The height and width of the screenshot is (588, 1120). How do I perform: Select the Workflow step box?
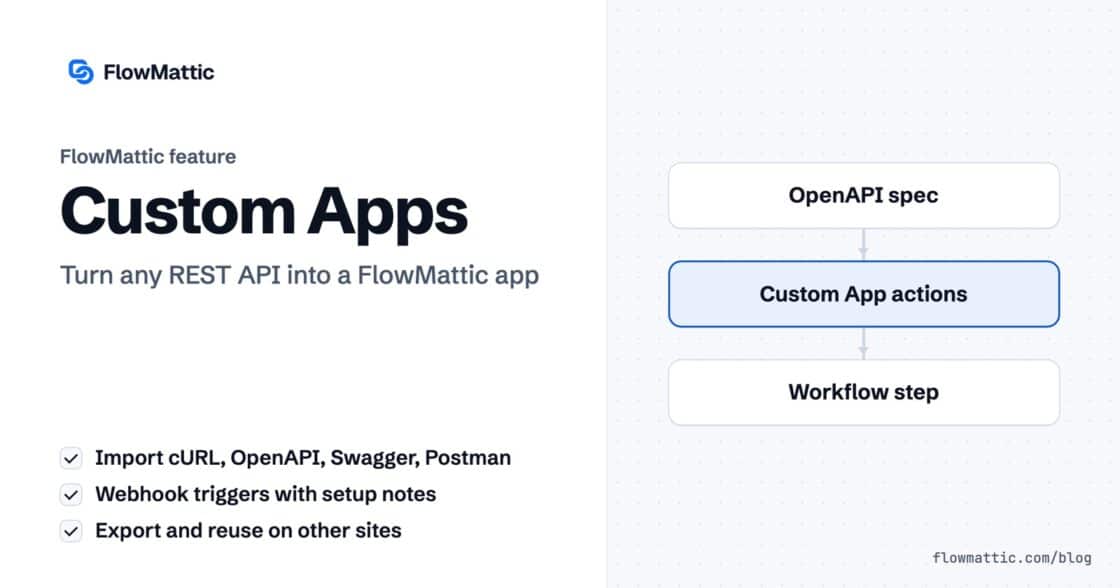864,392
